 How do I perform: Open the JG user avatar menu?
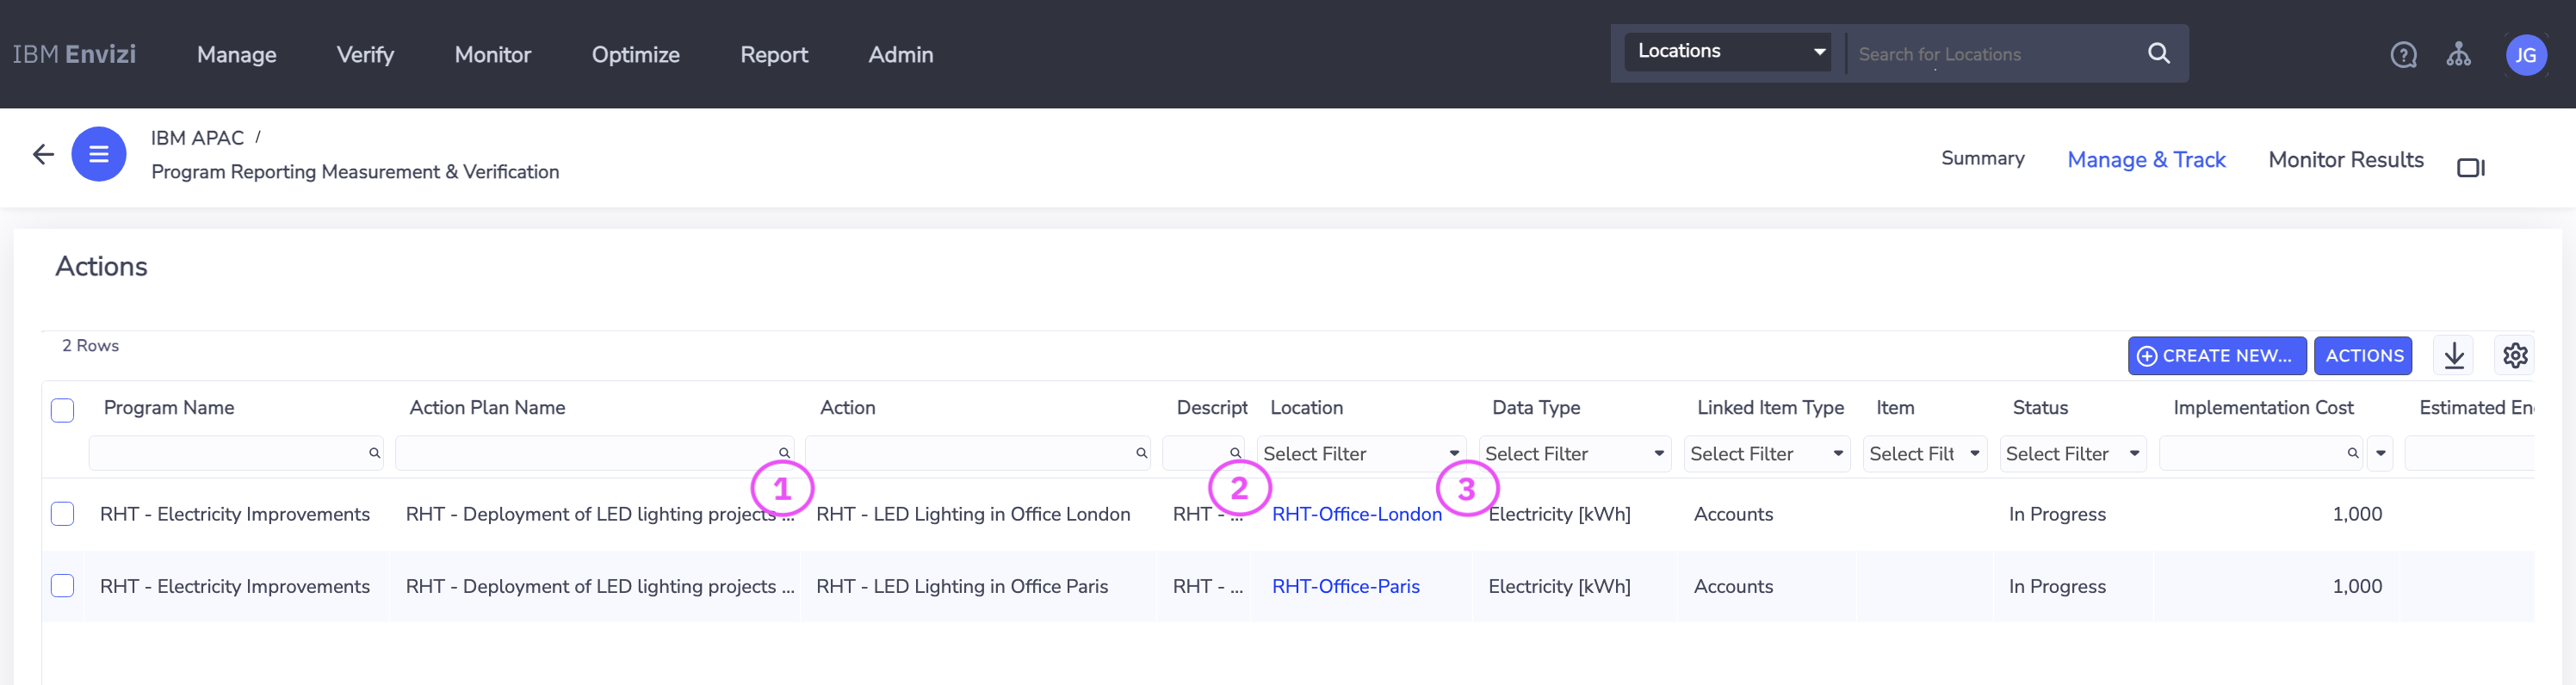coord(2525,55)
